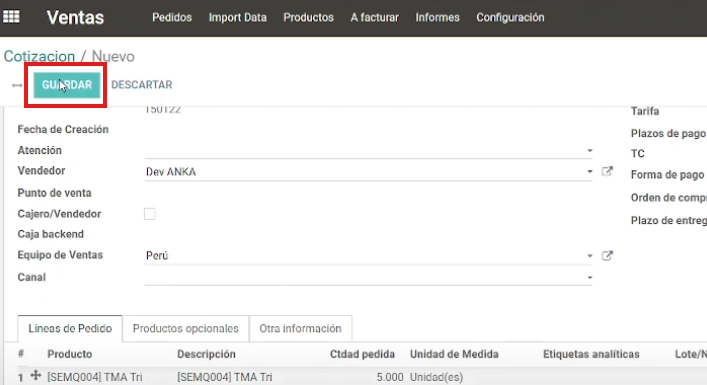Screen dimensions: 707x385
Task: Open external link for Equipo de Ventas Perú
Action: click(607, 256)
